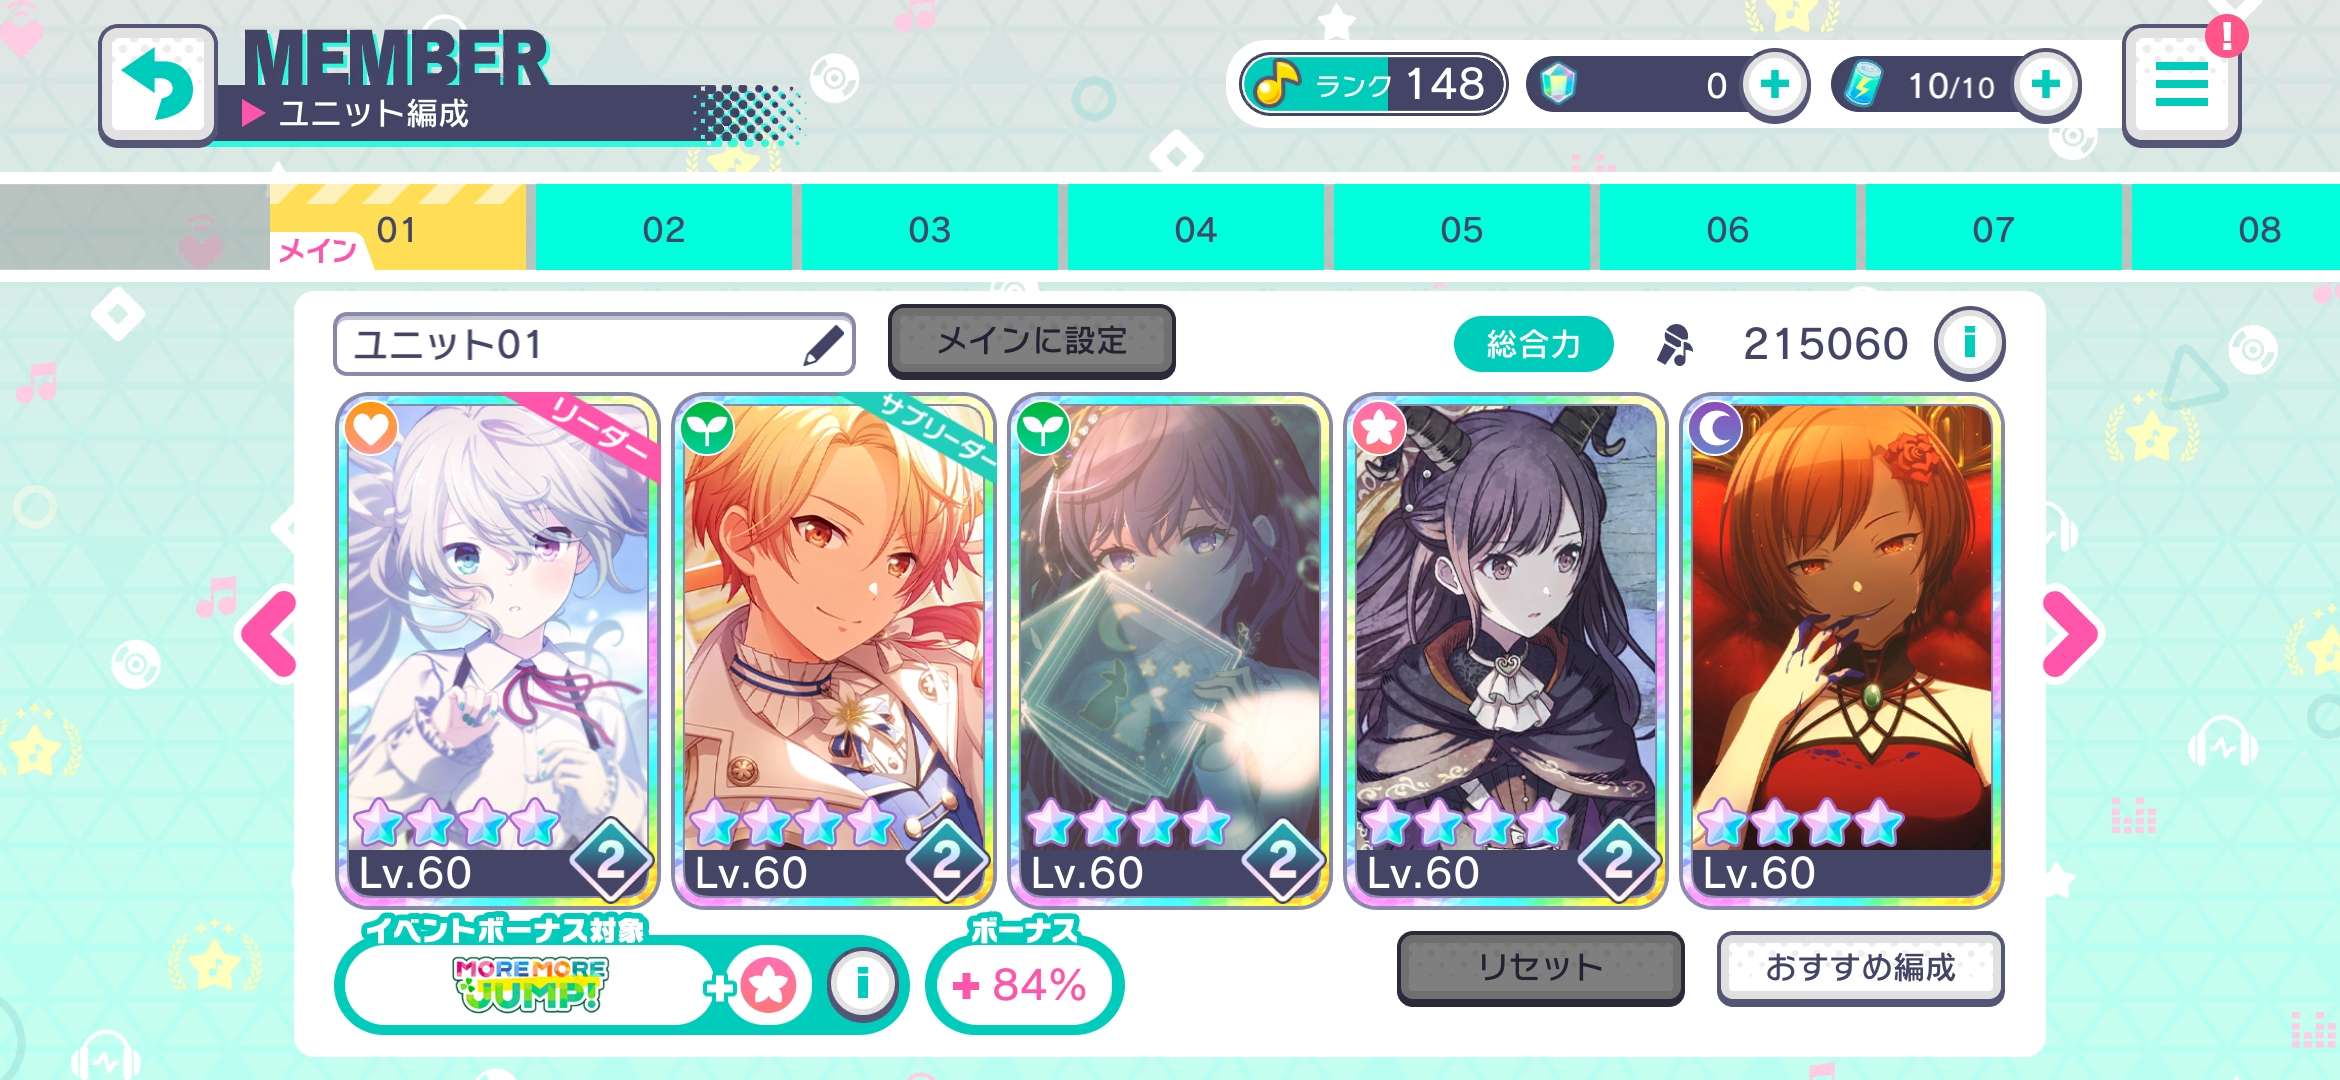Switch to unit tab 05
This screenshot has height=1080, width=2340.
click(x=1461, y=229)
